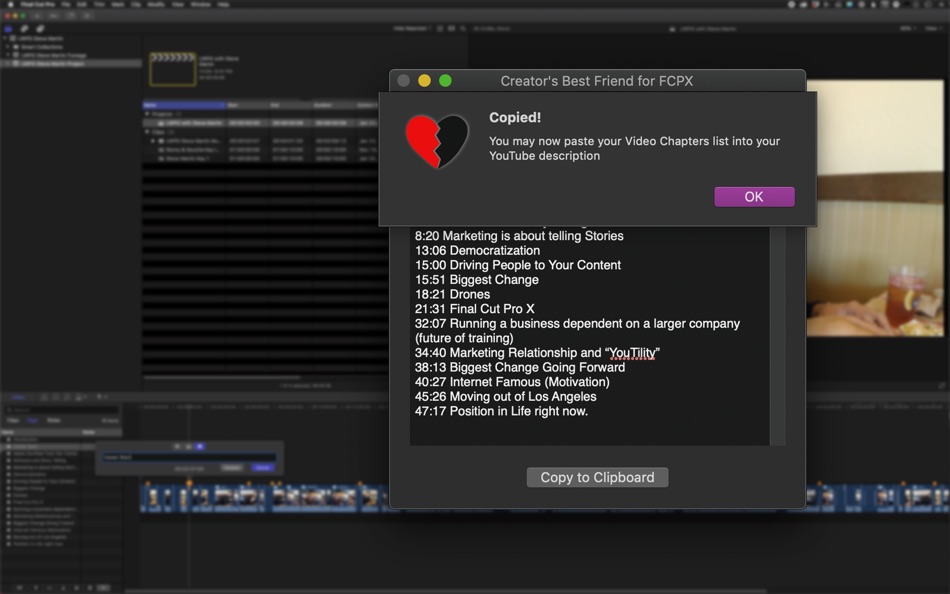
Task: Click the Name column header in browser
Action: [x=184, y=105]
